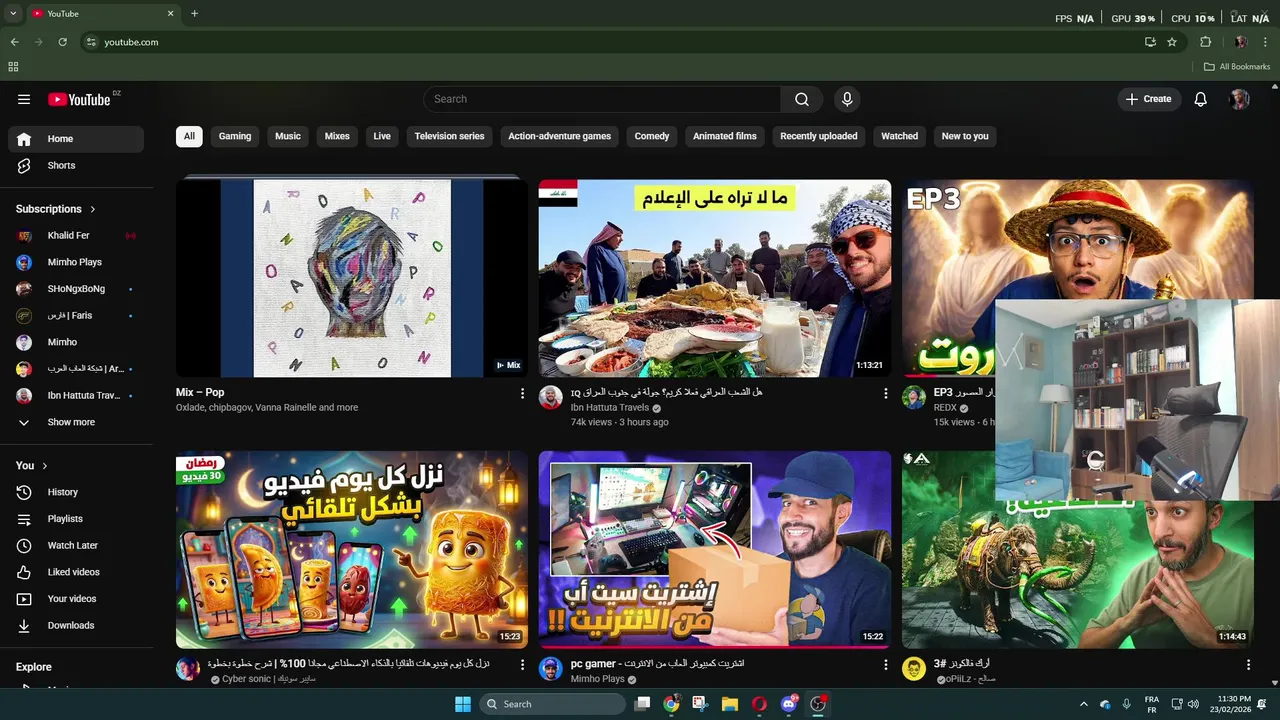Open Your videos page

(x=76, y=599)
